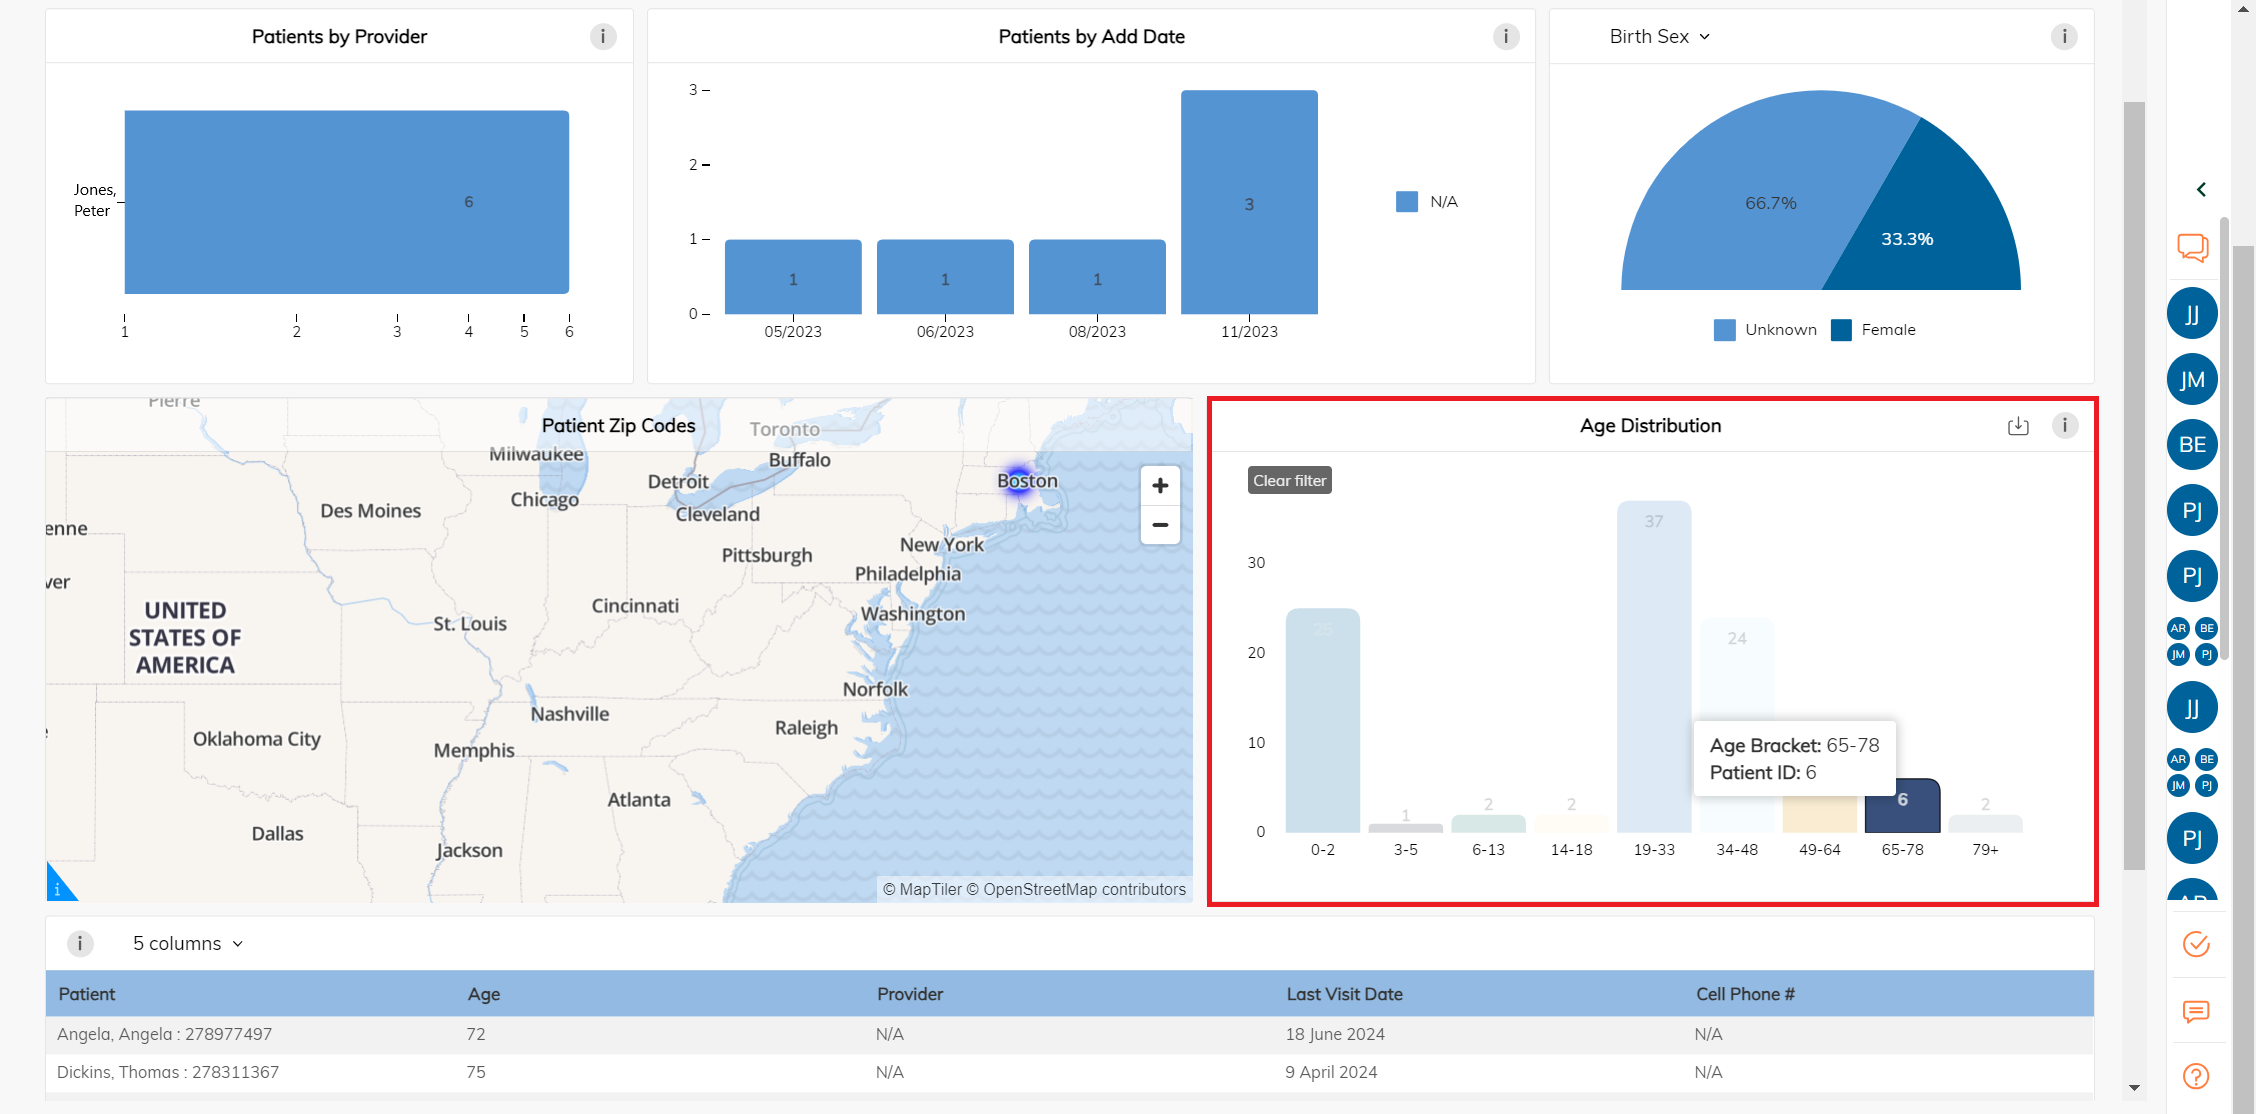
Task: Click Patients by Provider info icon
Action: [x=603, y=37]
